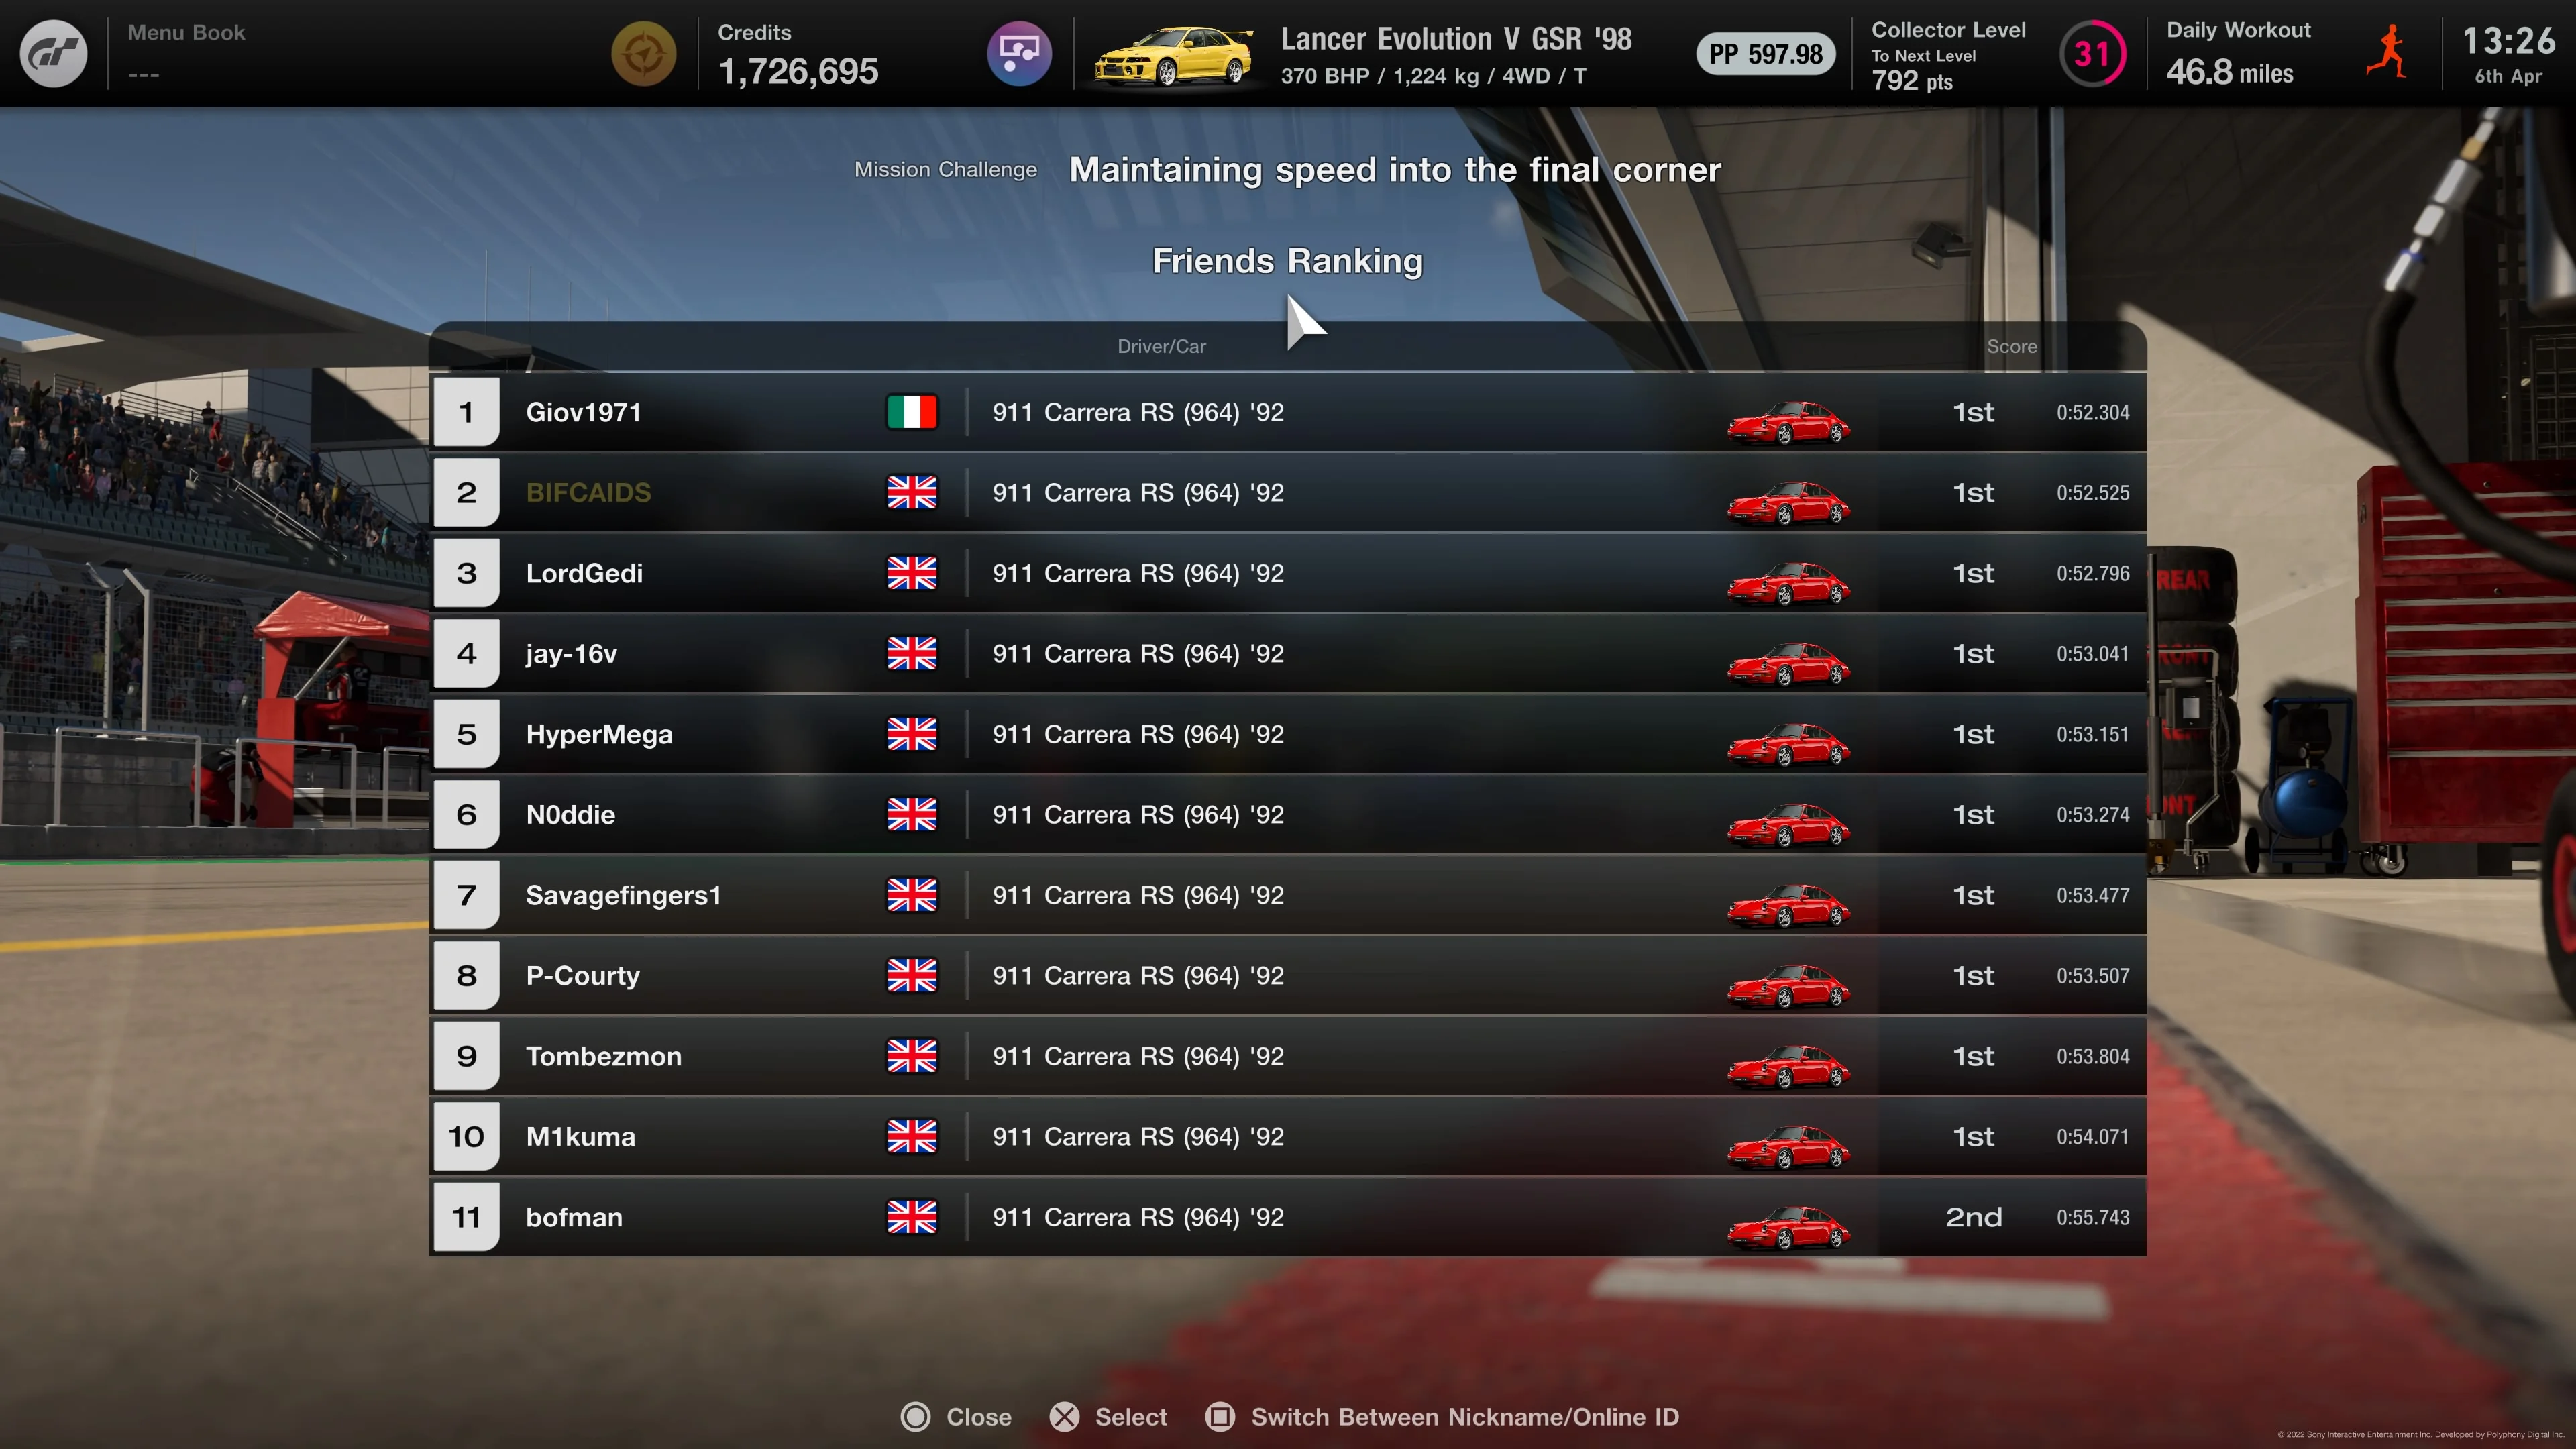Click the orange Daily Workout runner icon

(2388, 53)
